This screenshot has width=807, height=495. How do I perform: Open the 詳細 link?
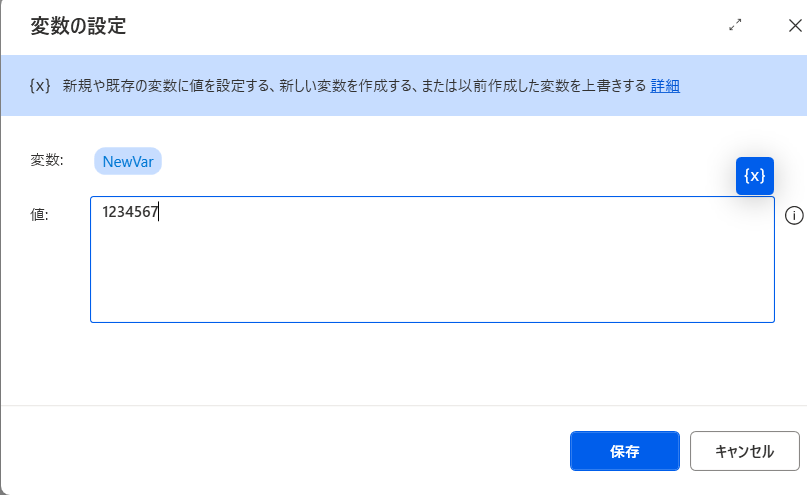pyautogui.click(x=665, y=85)
